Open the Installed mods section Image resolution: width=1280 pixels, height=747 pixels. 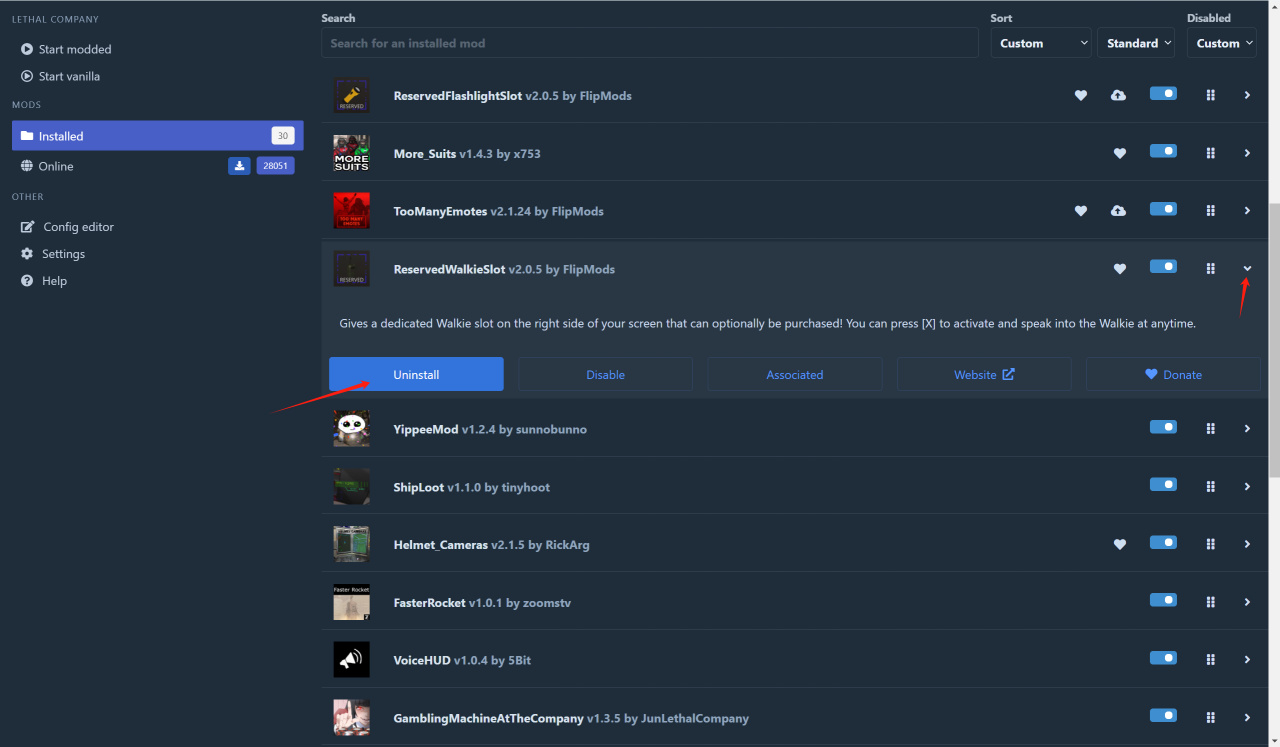(x=158, y=136)
